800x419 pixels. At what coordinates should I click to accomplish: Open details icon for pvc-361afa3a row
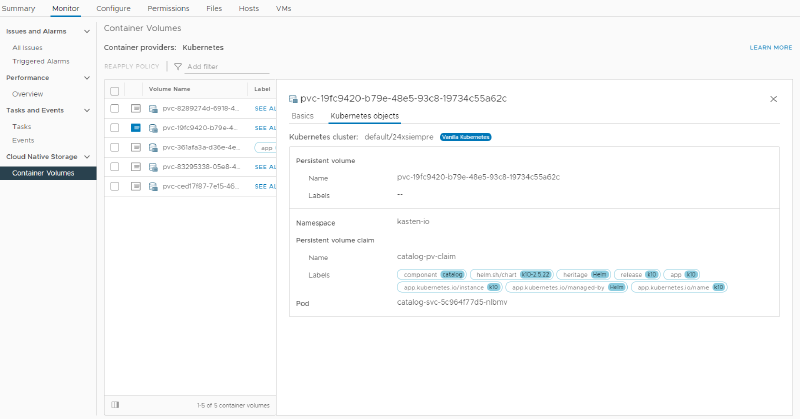click(x=136, y=147)
